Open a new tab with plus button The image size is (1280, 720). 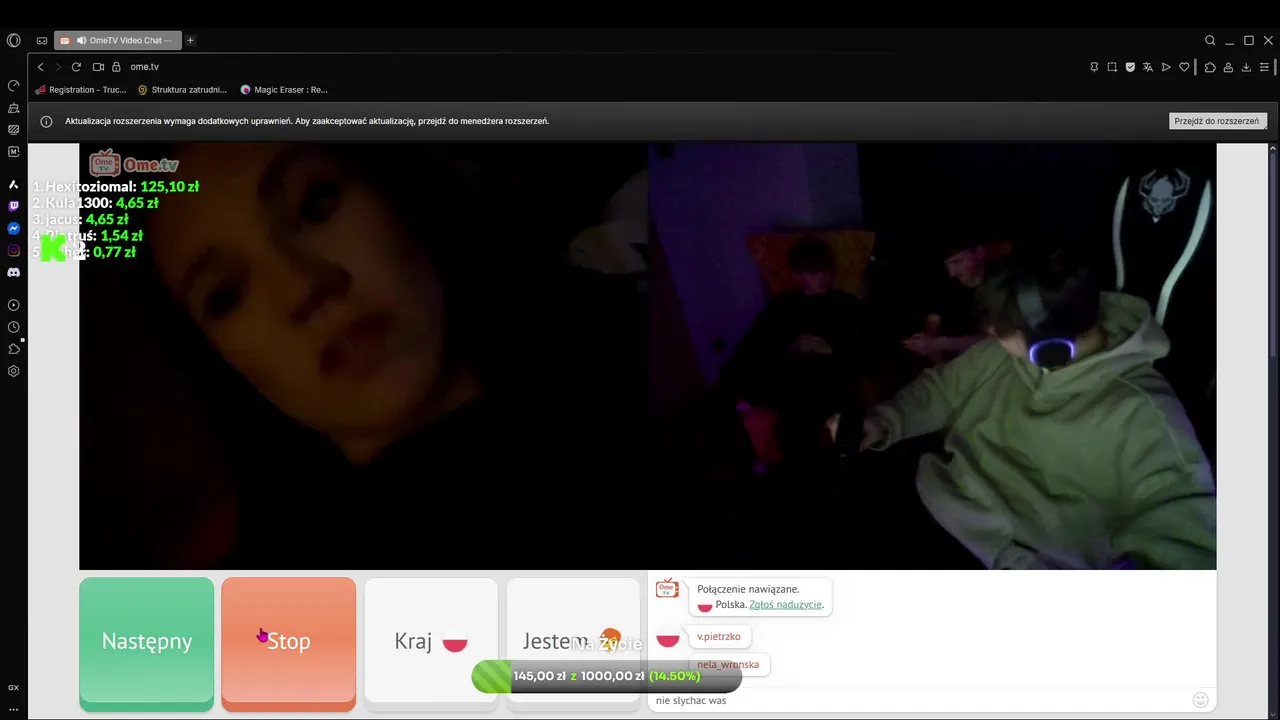[x=190, y=41]
